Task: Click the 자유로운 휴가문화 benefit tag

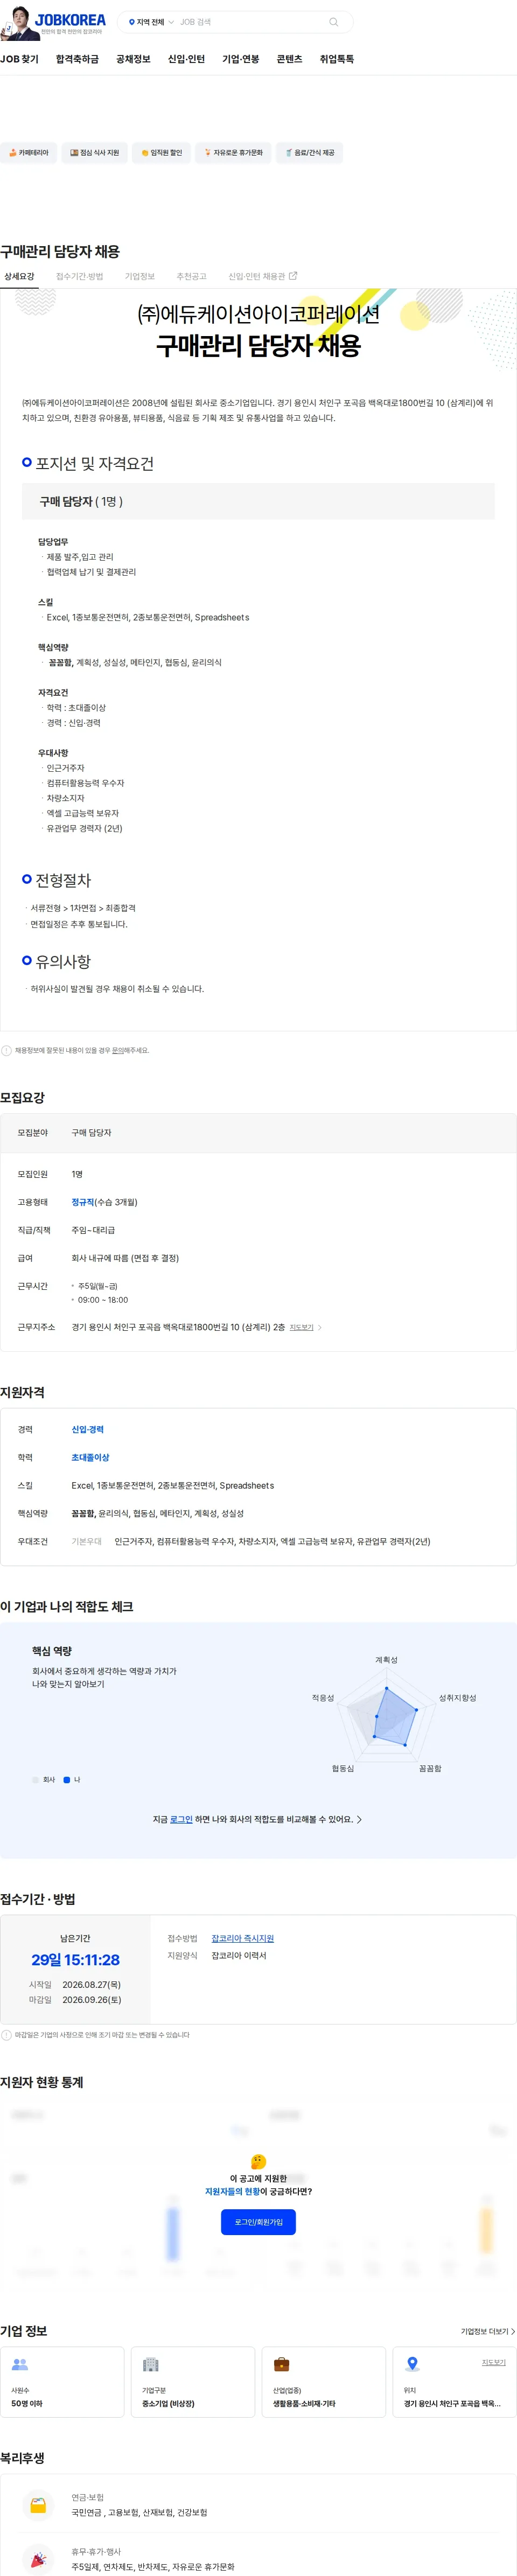Action: click(233, 153)
